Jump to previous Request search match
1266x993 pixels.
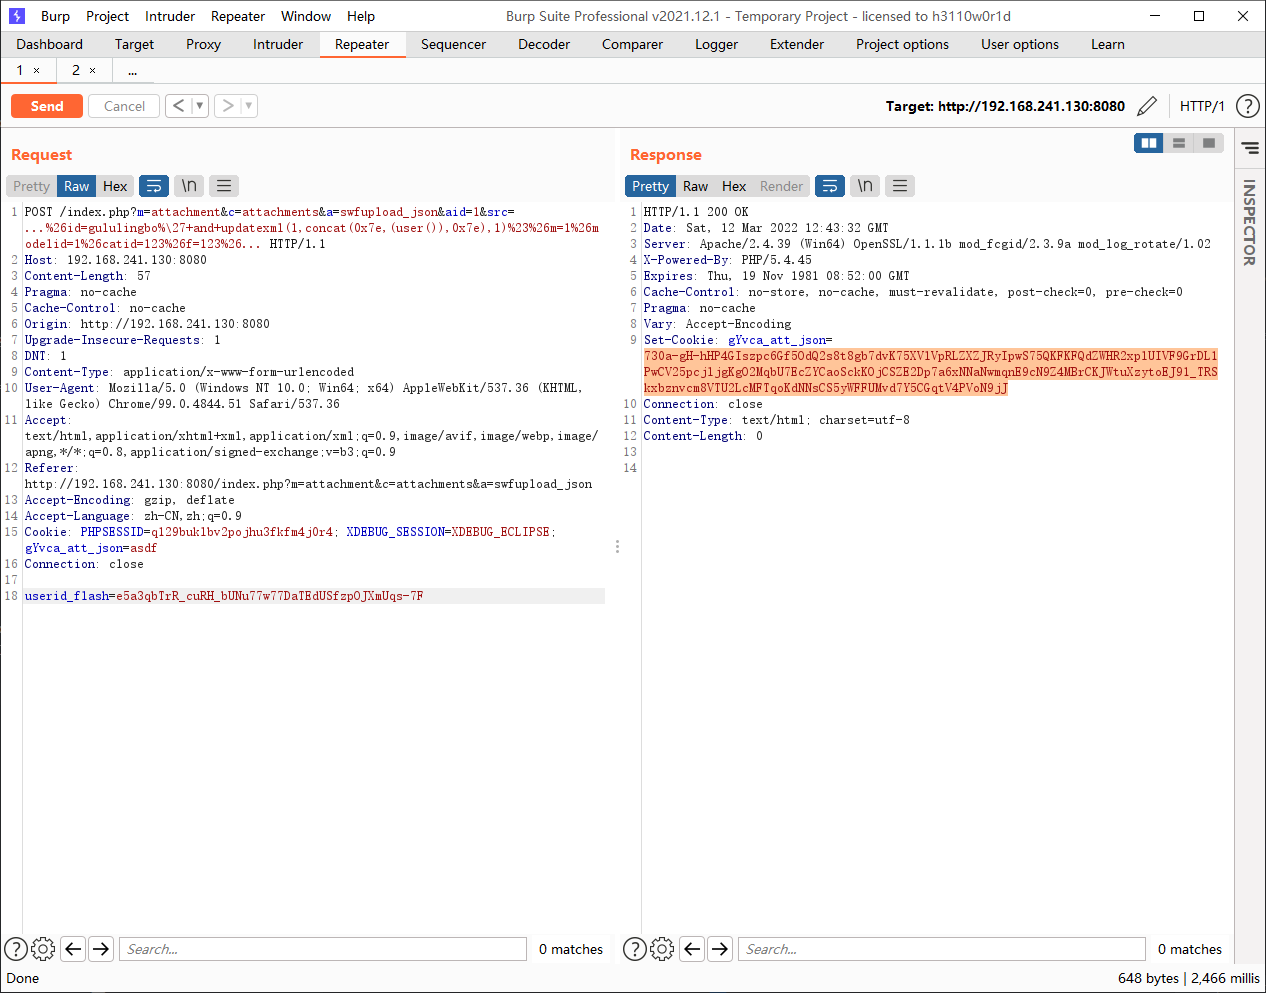pos(73,949)
